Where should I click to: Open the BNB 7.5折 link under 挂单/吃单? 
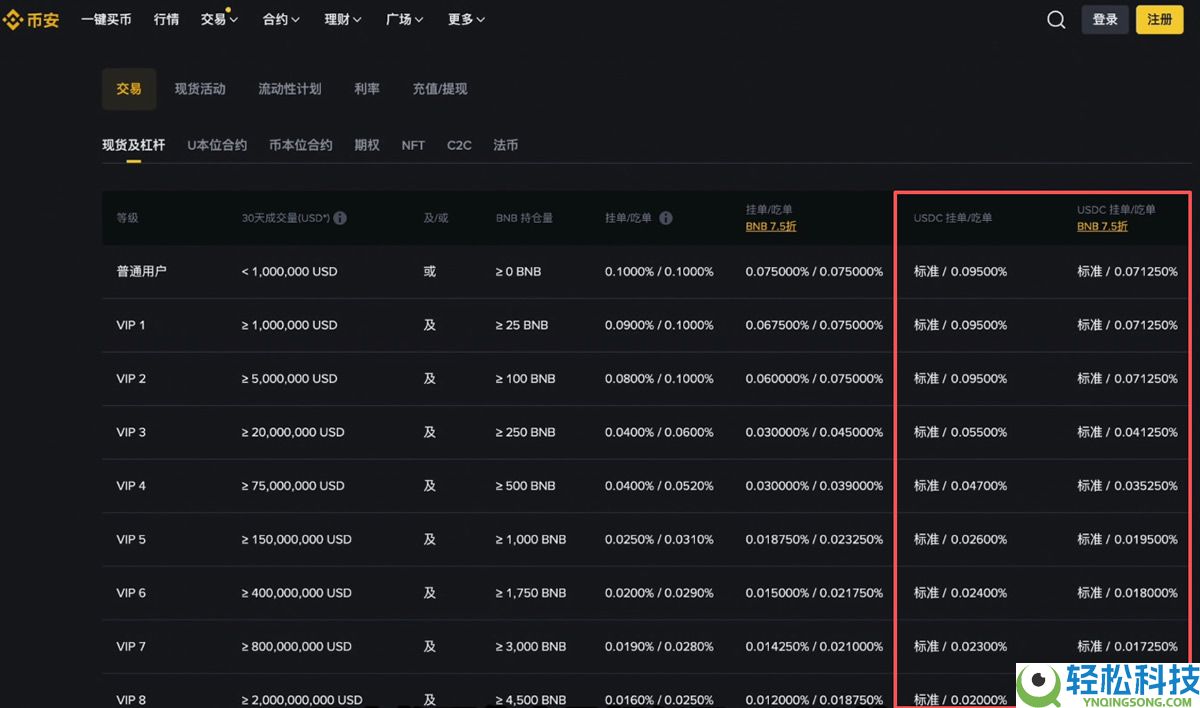(x=770, y=226)
